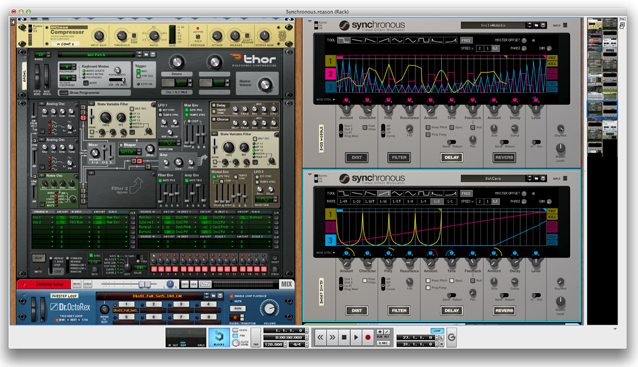Click Compressor Input Gain knob

pos(99,36)
